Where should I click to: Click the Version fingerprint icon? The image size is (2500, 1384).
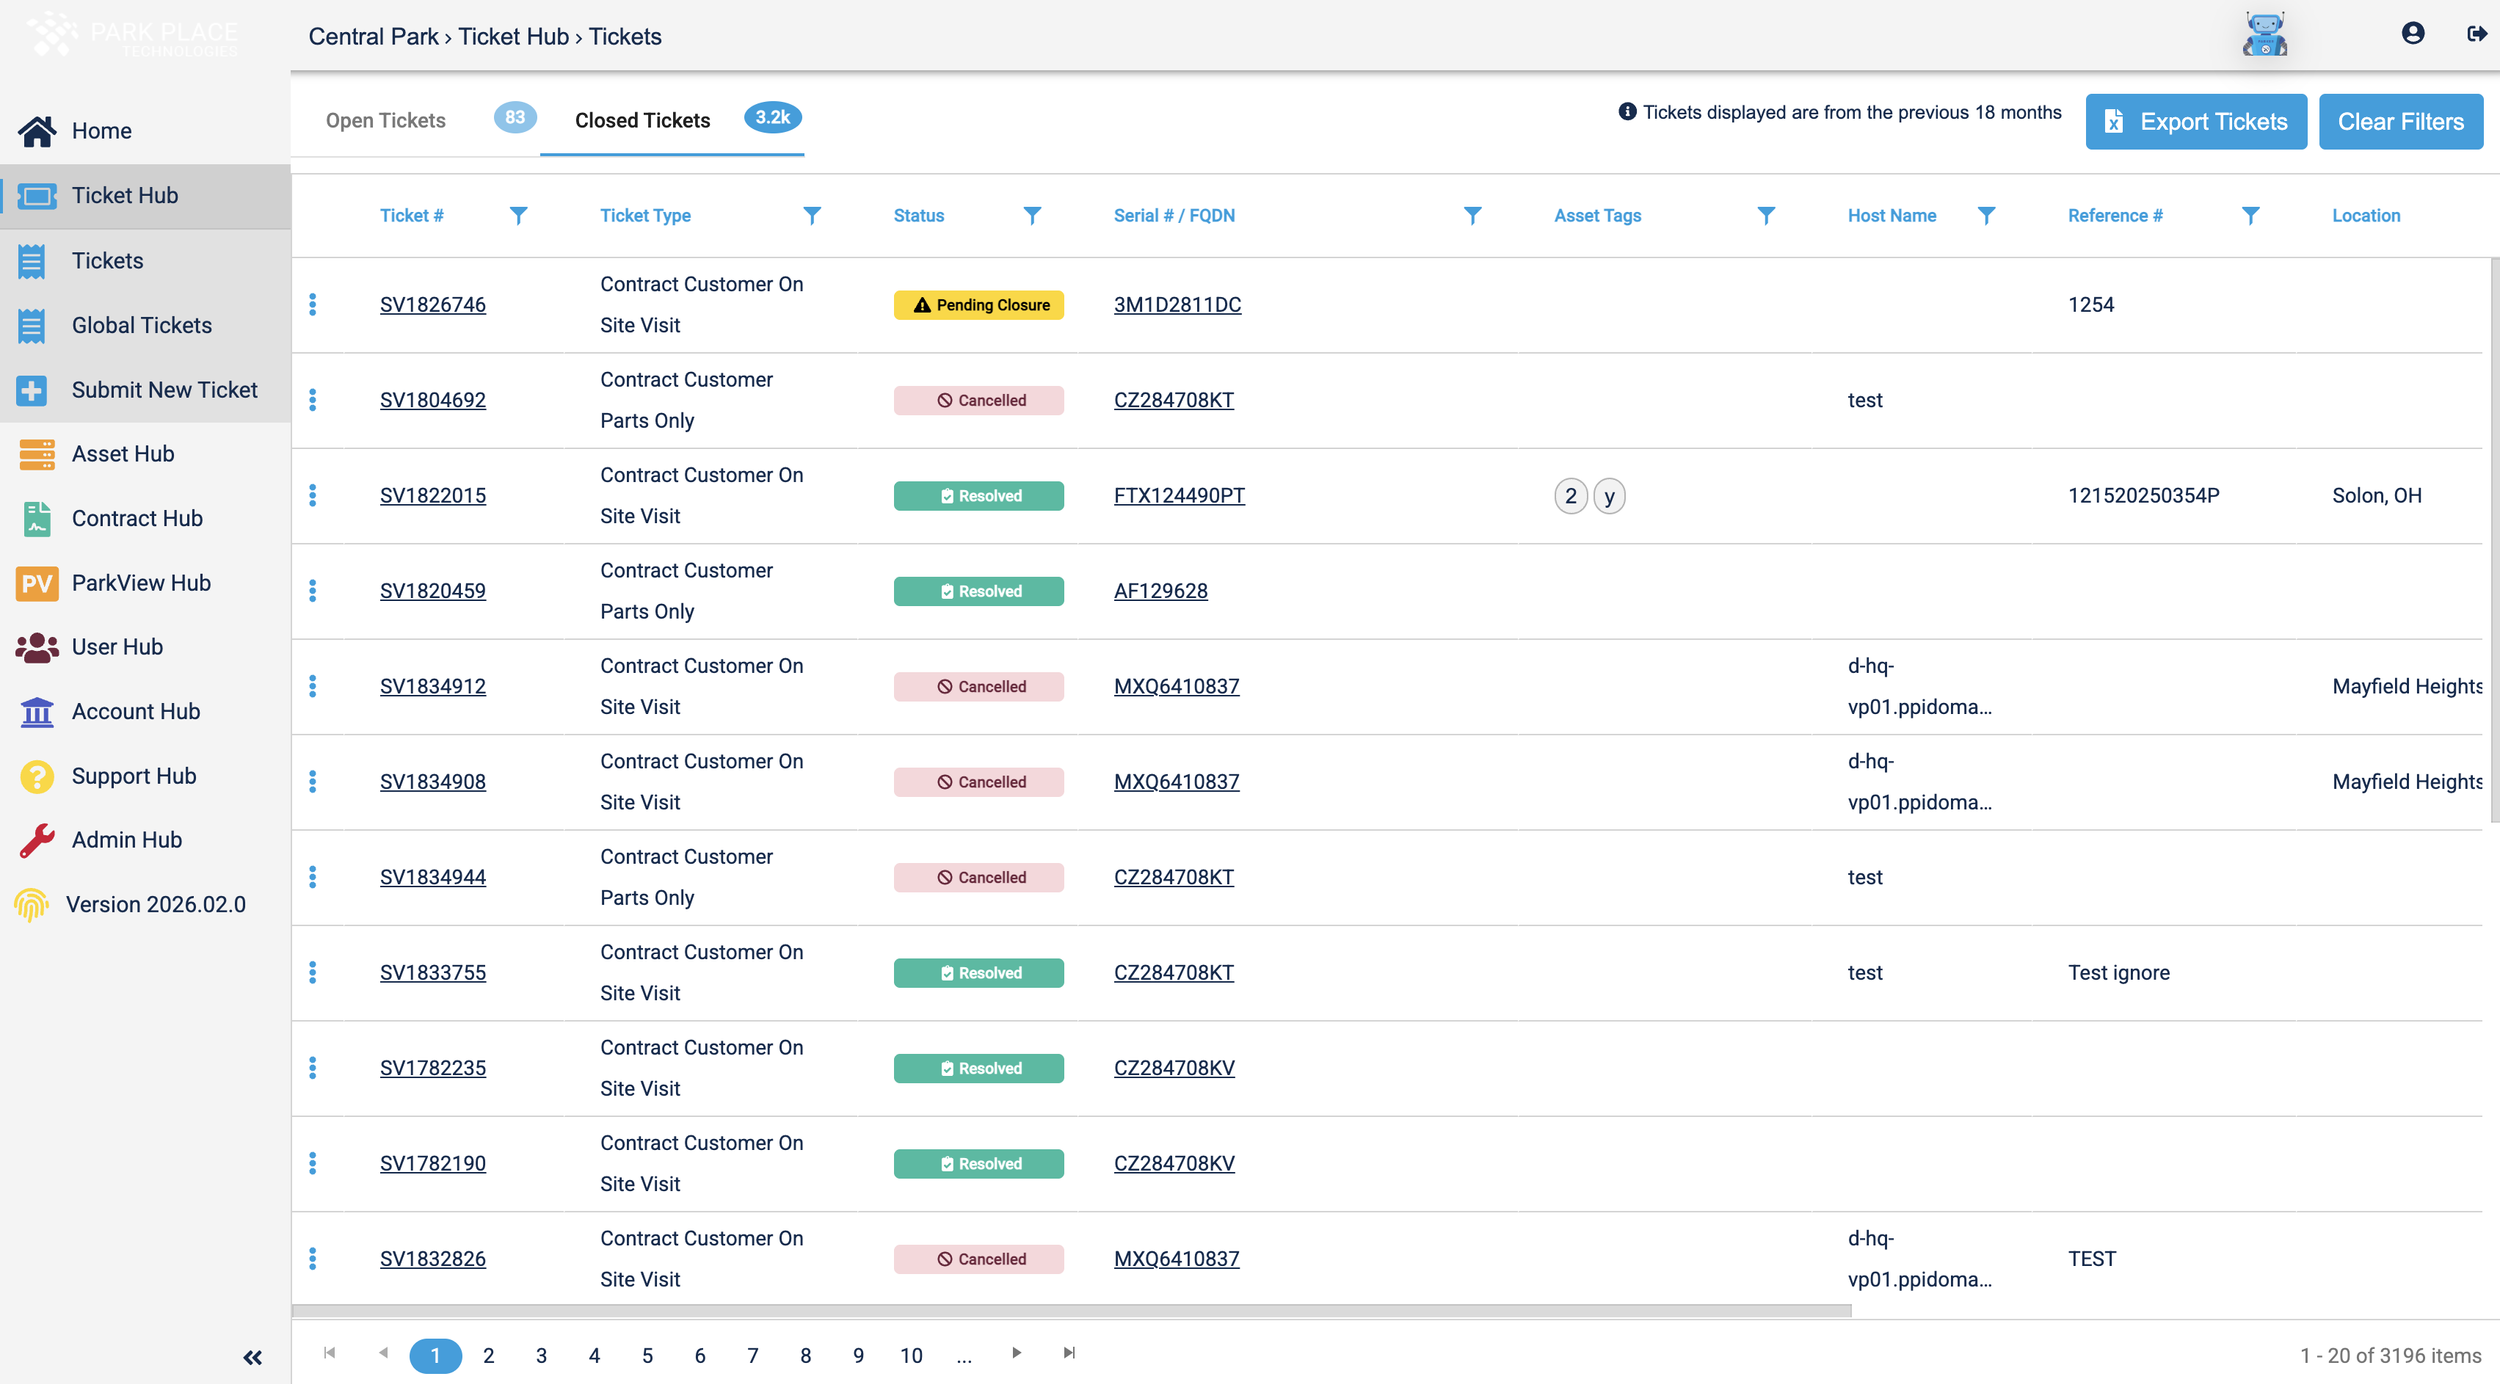31,905
